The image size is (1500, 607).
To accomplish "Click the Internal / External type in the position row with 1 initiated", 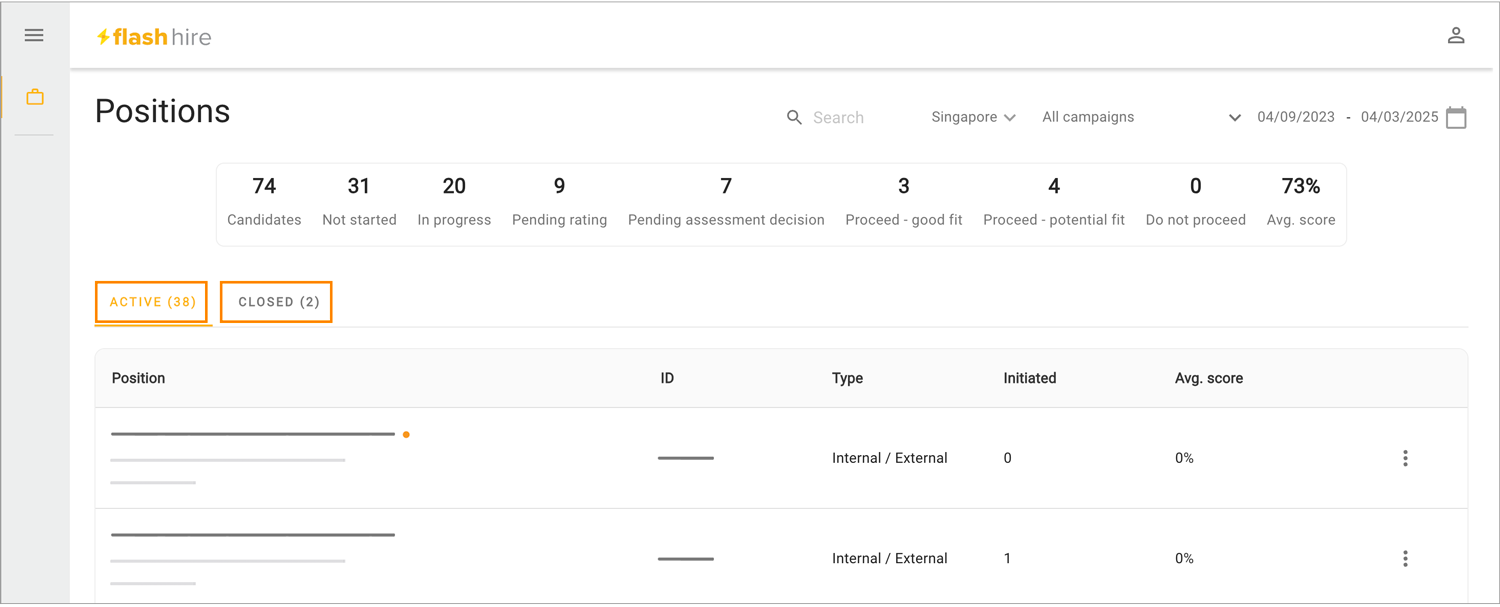I will pos(889,558).
